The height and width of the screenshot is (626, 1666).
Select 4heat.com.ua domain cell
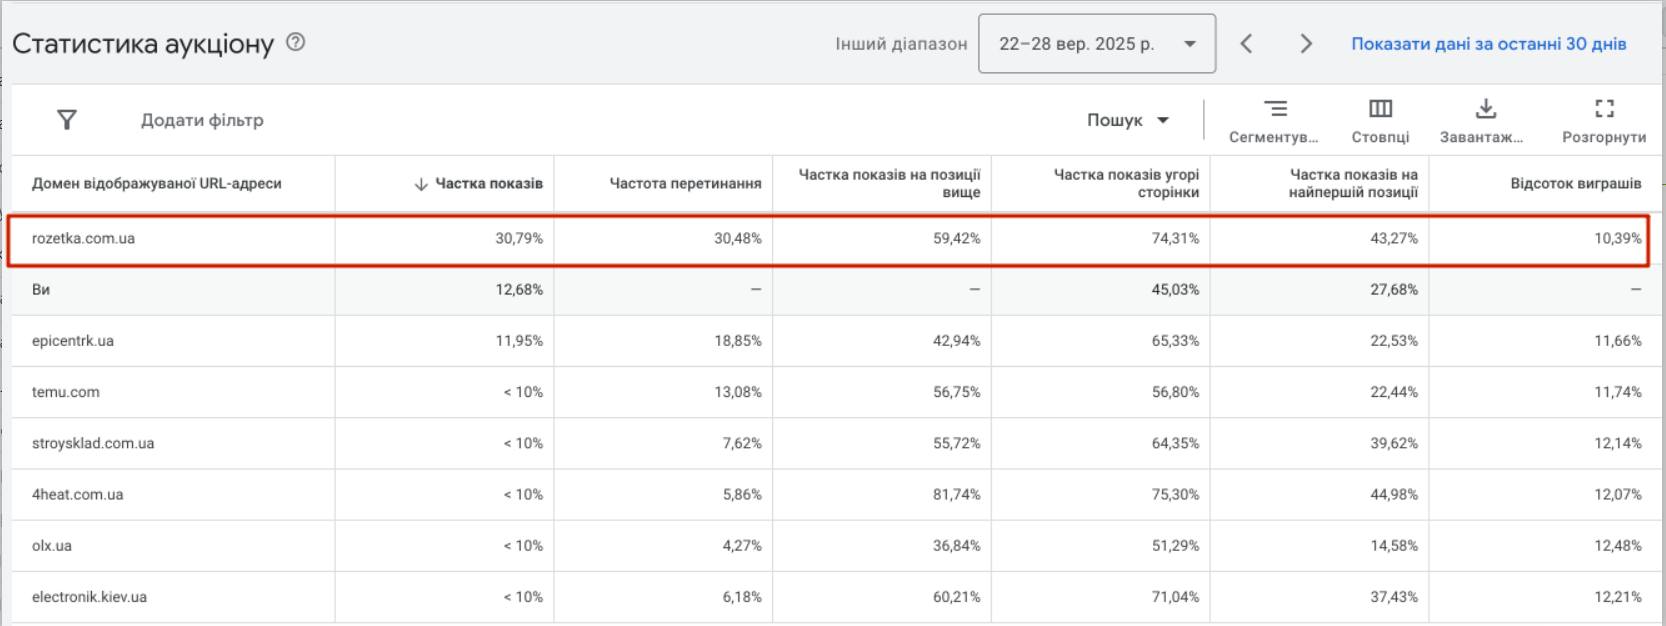[78, 495]
